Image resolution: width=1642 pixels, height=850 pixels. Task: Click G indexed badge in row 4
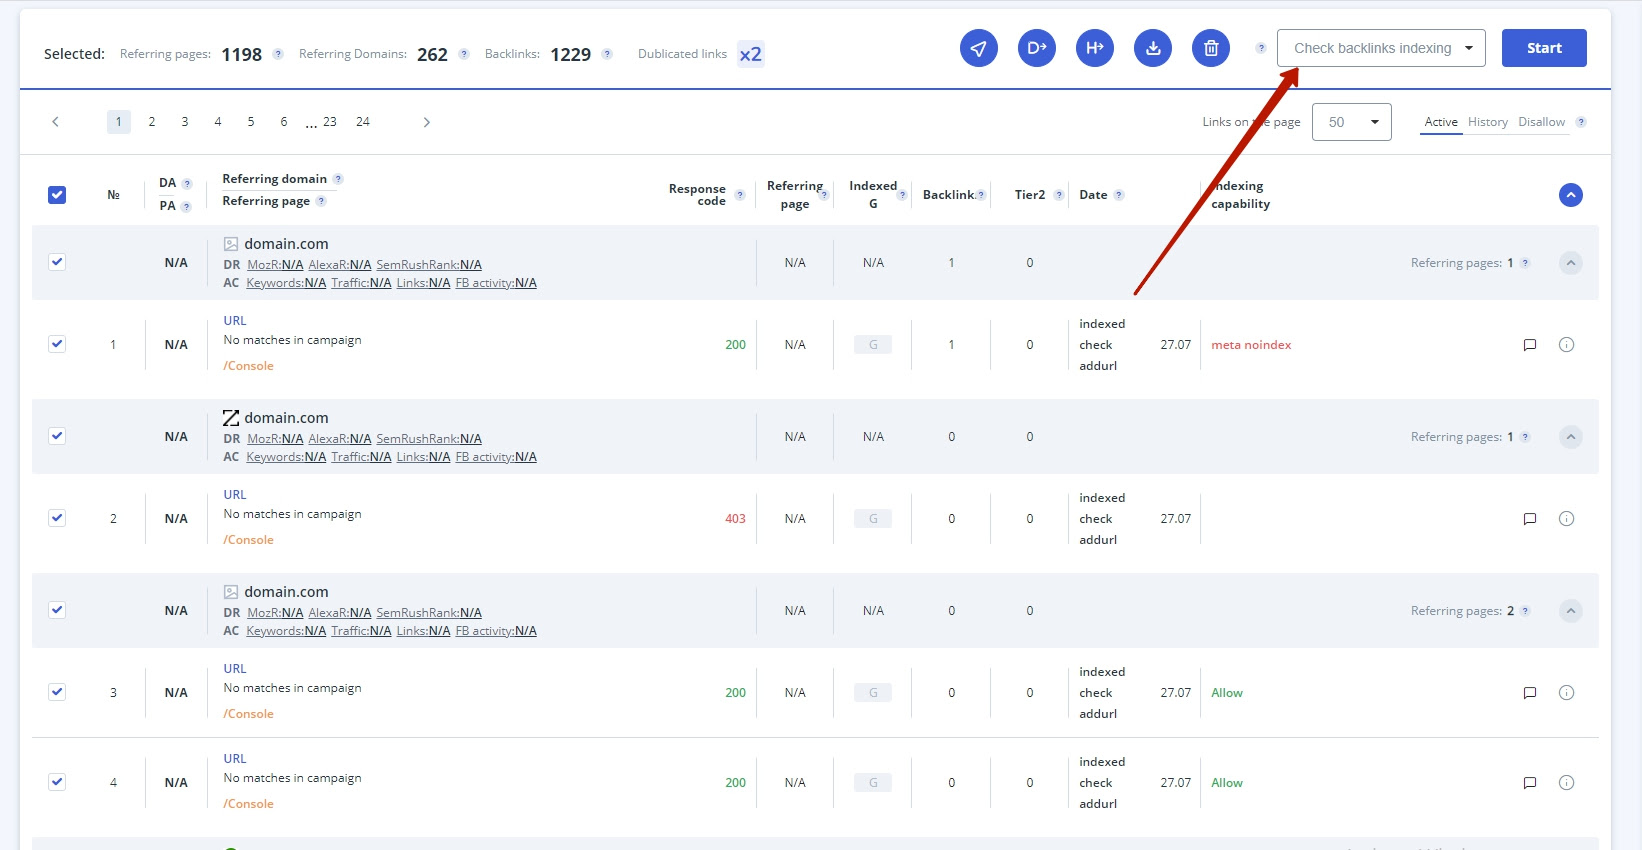point(873,783)
